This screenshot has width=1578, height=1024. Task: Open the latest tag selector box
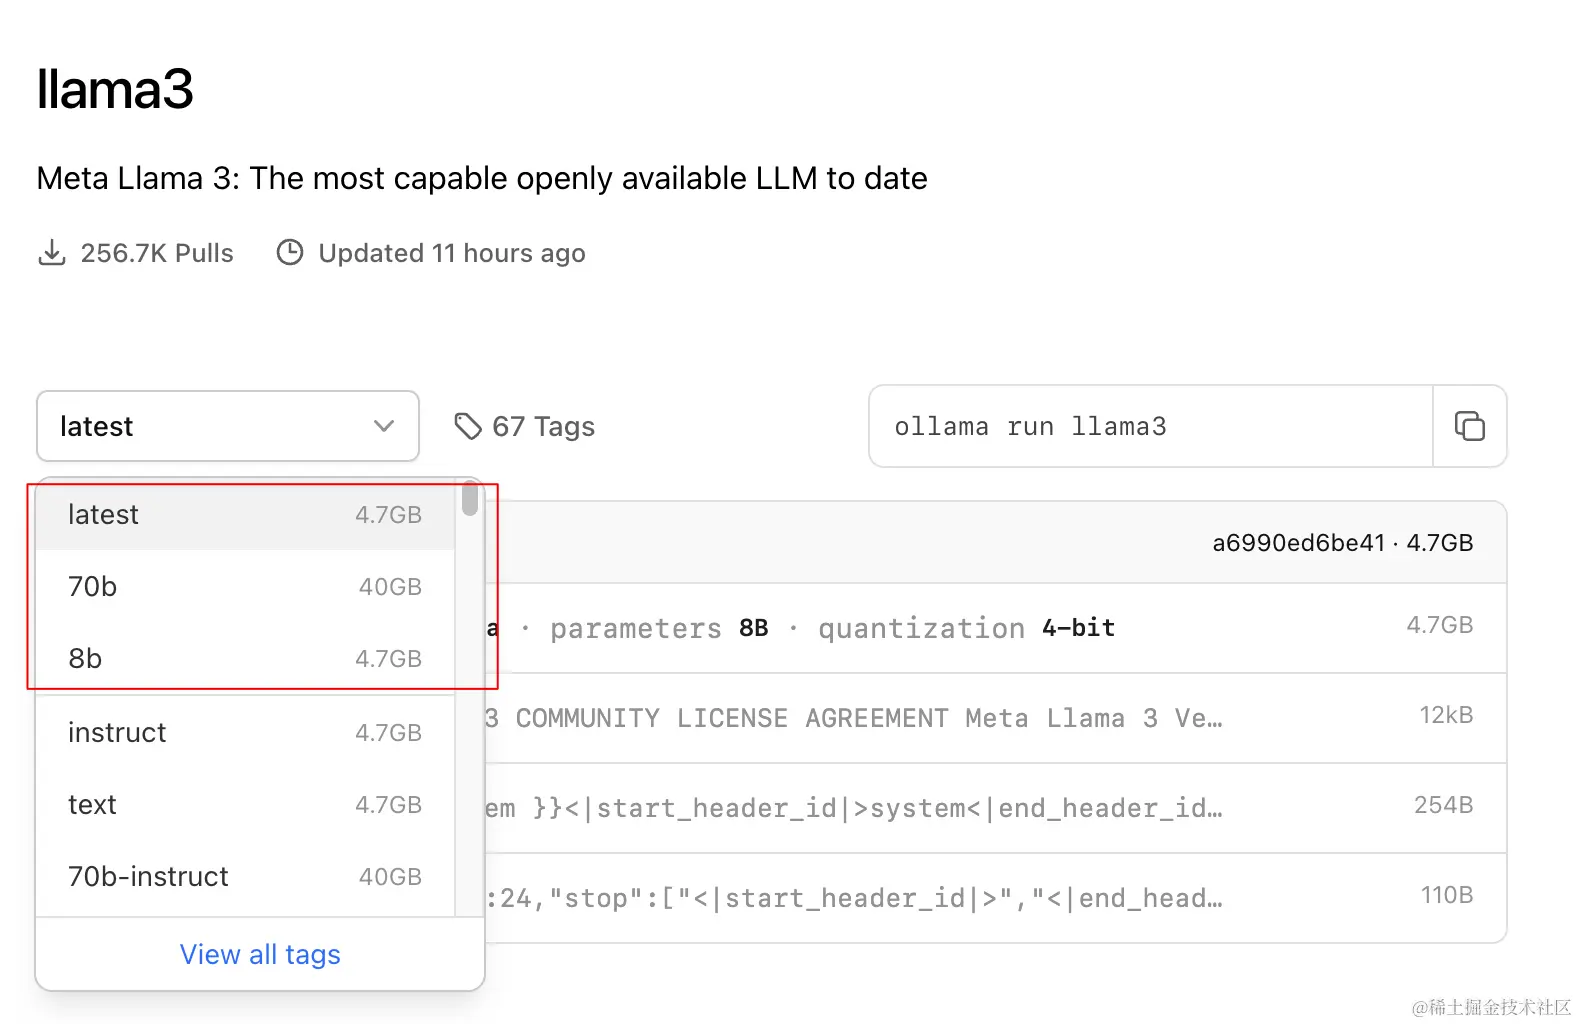click(228, 426)
